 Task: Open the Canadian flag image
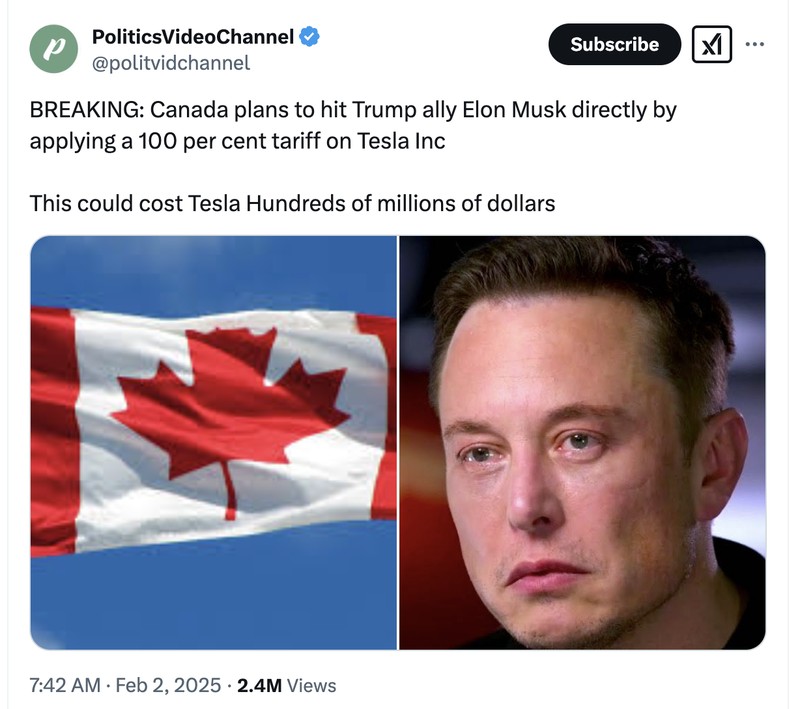coord(213,442)
